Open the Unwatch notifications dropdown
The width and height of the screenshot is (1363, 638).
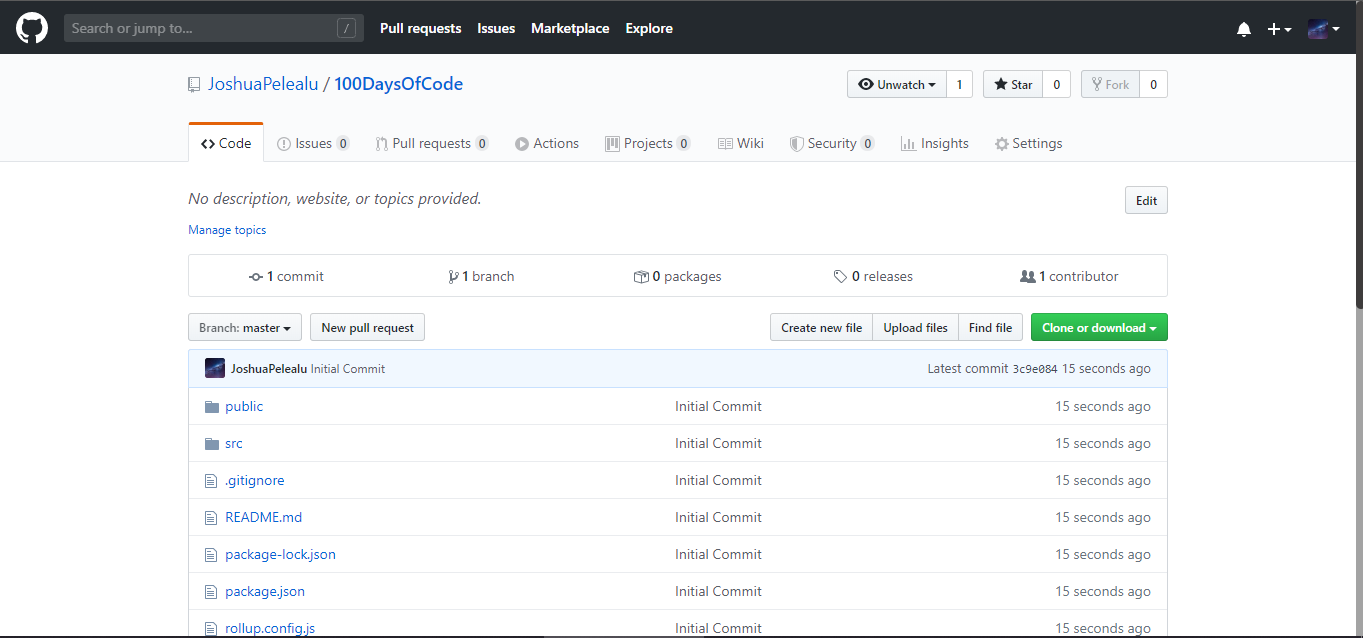(x=896, y=85)
